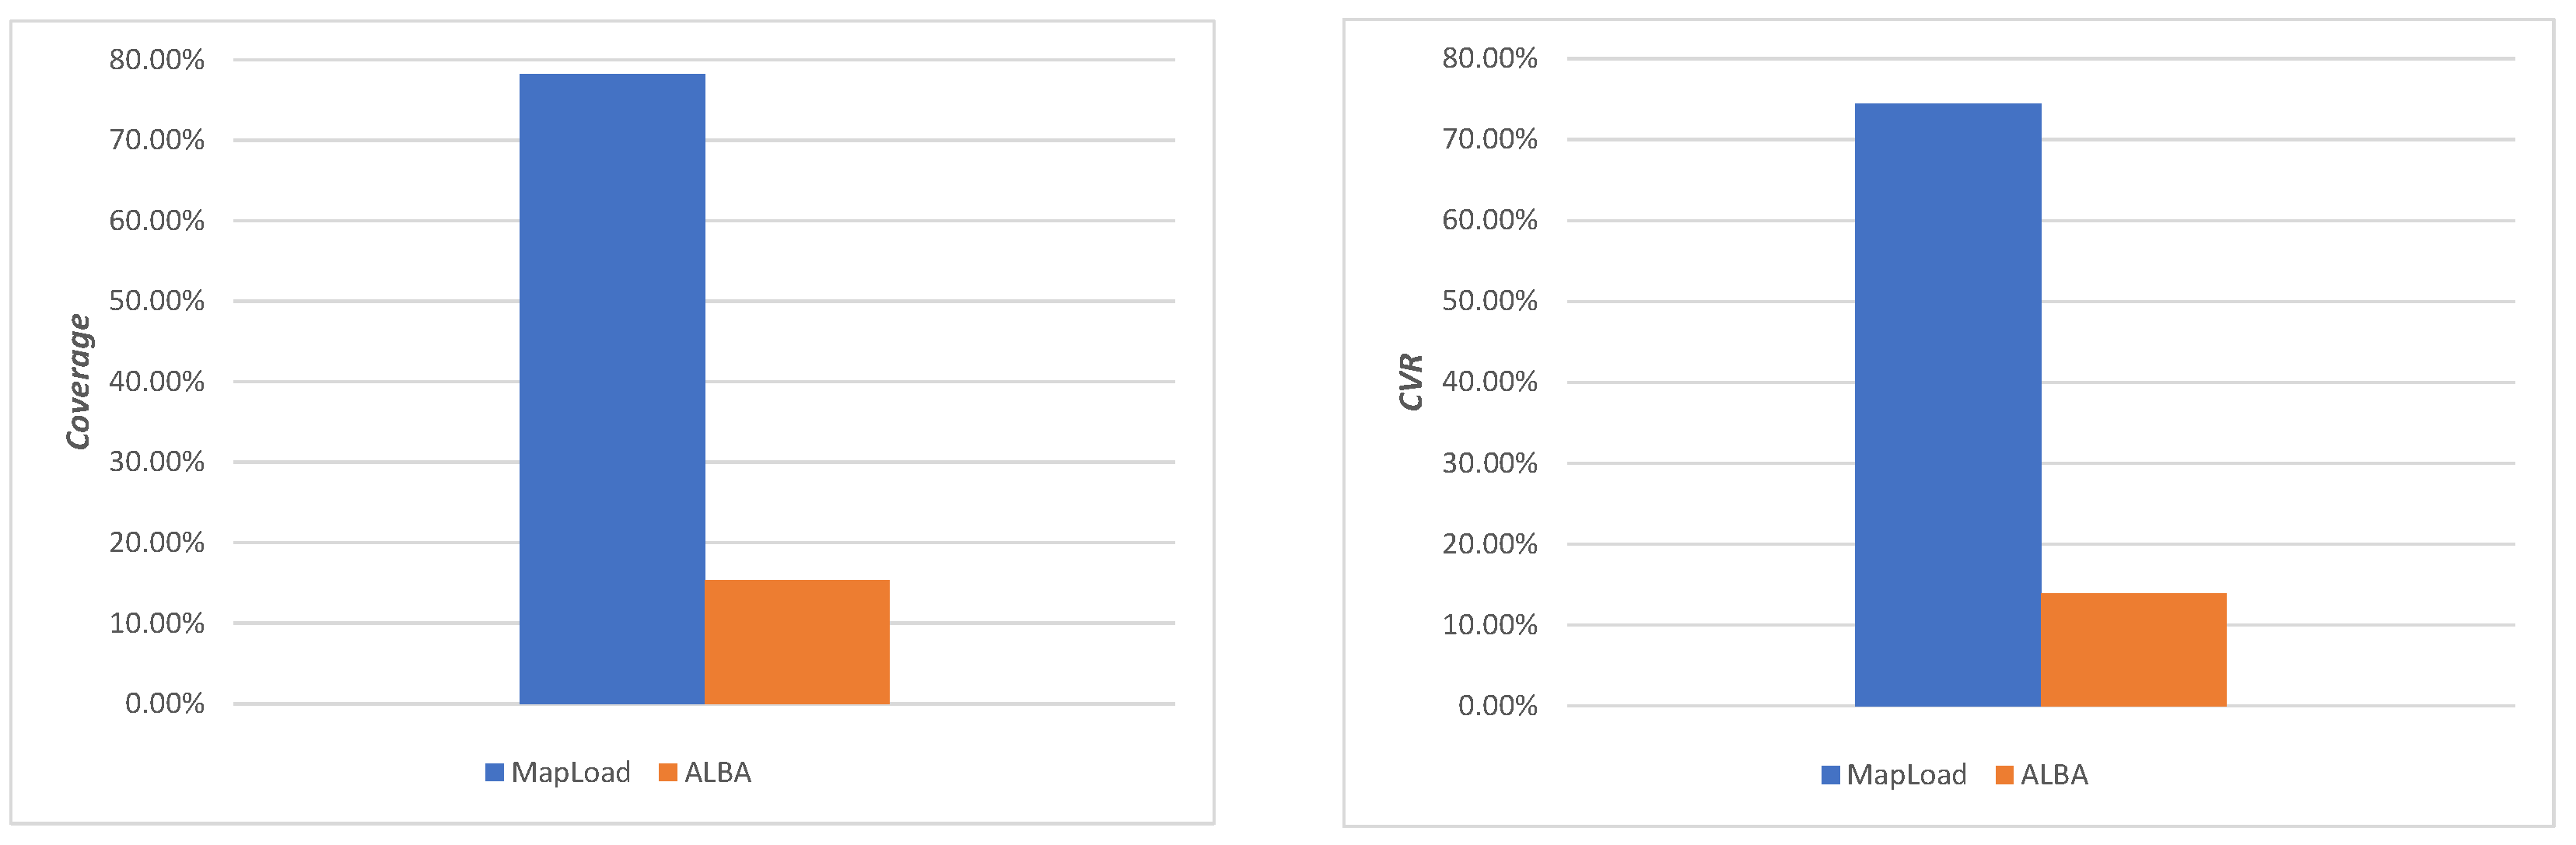
Task: Click the MapLoad legend text under Coverage chart
Action: 570,772
